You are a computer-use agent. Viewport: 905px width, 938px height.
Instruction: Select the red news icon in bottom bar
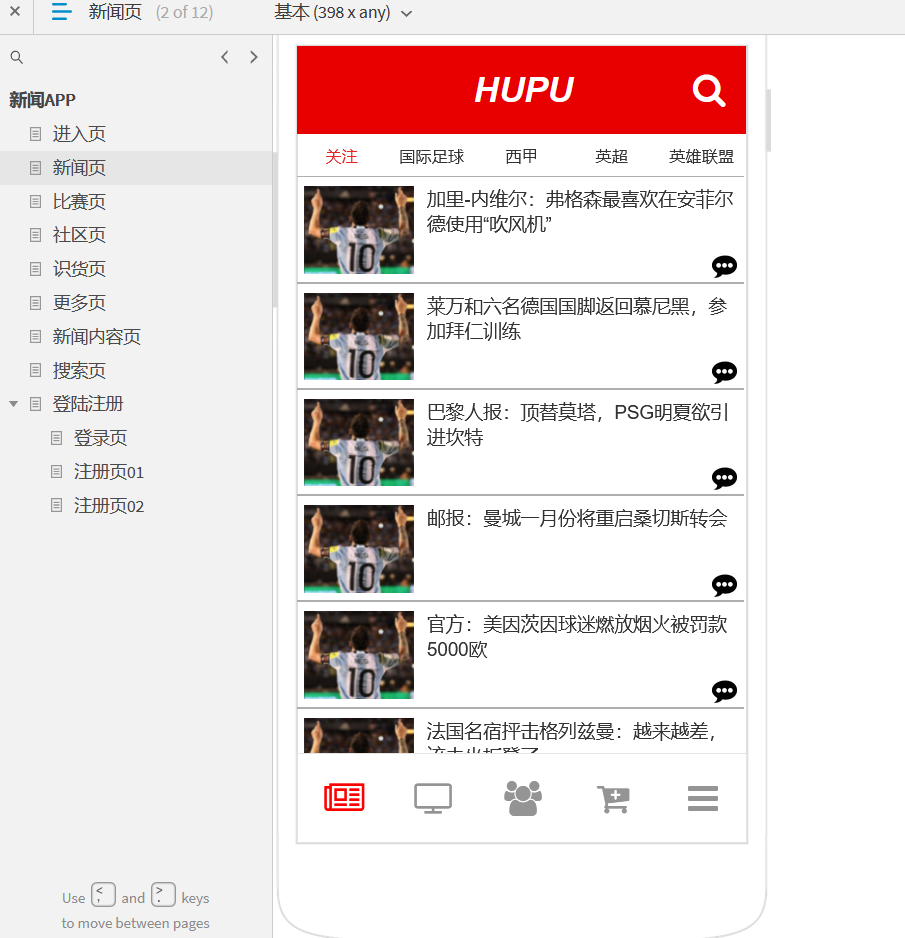point(344,797)
